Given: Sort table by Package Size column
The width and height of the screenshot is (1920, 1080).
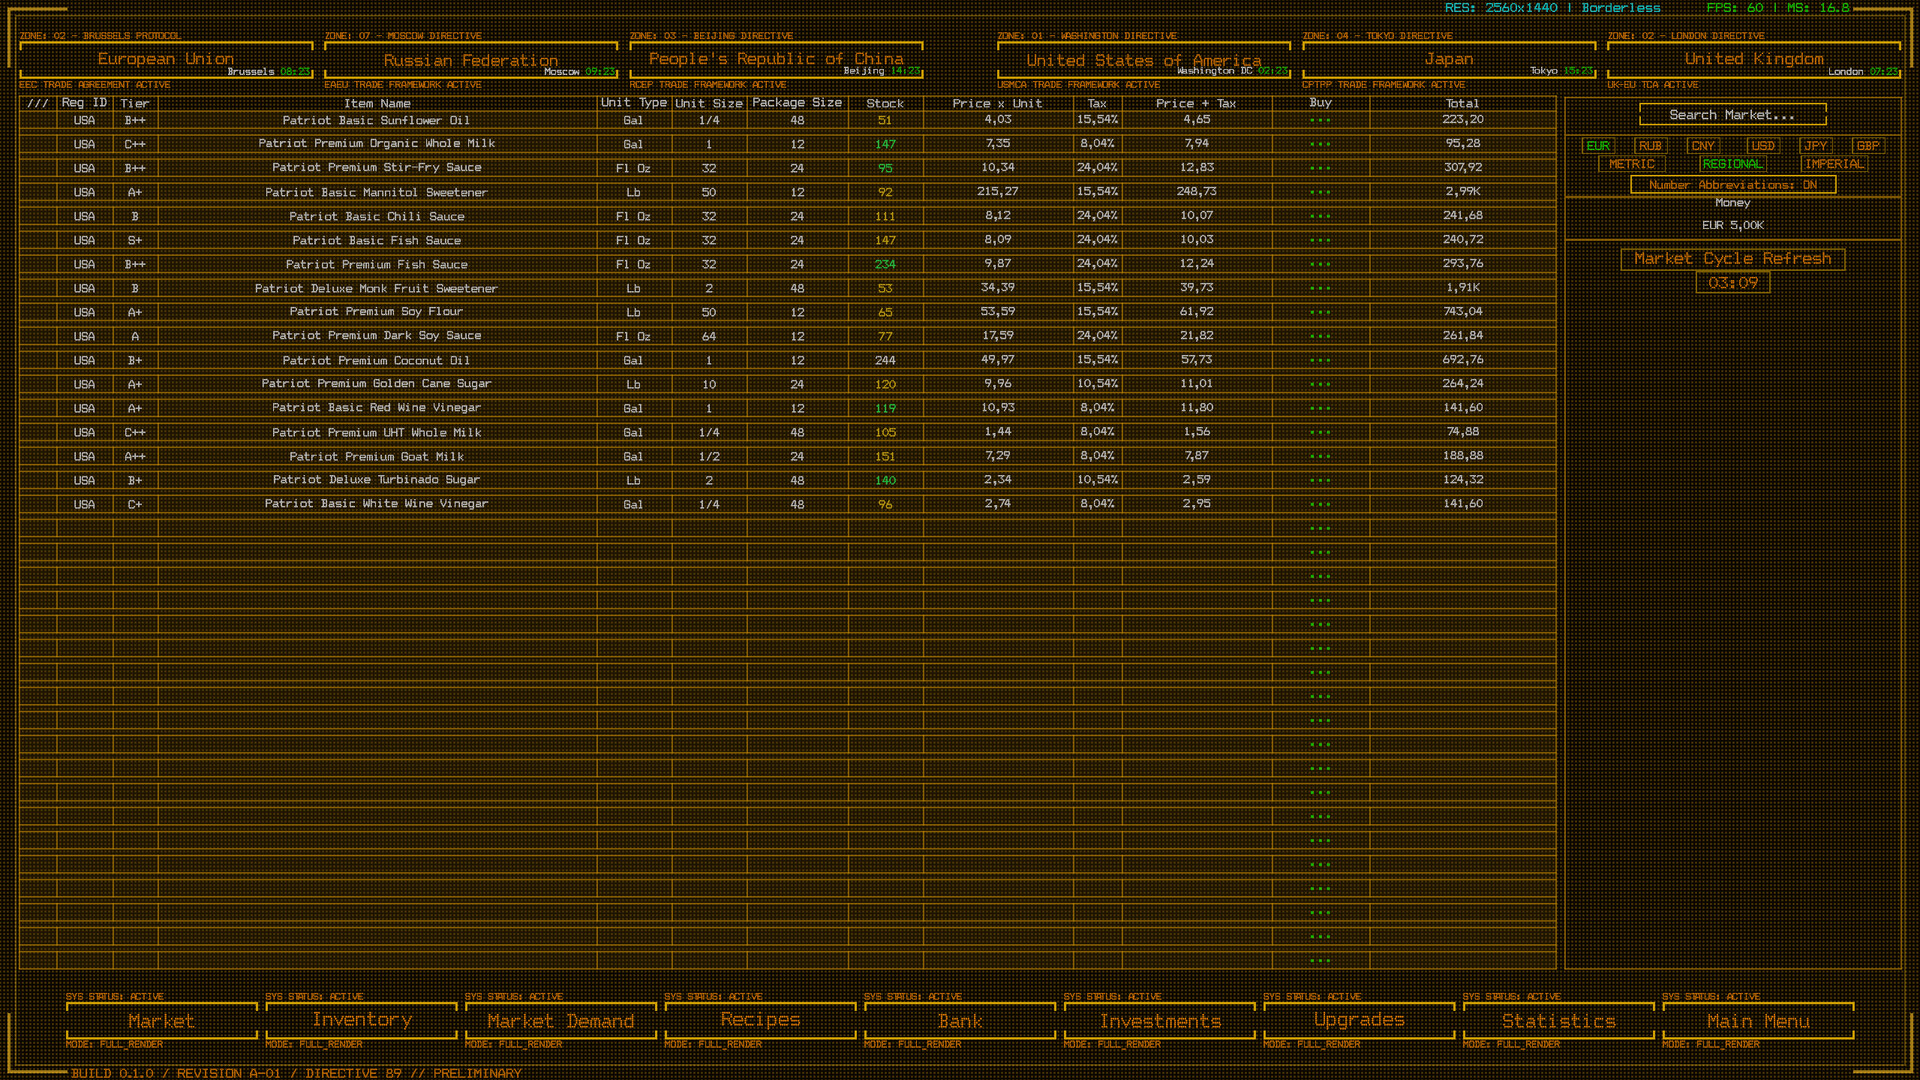Looking at the screenshot, I should (x=797, y=103).
